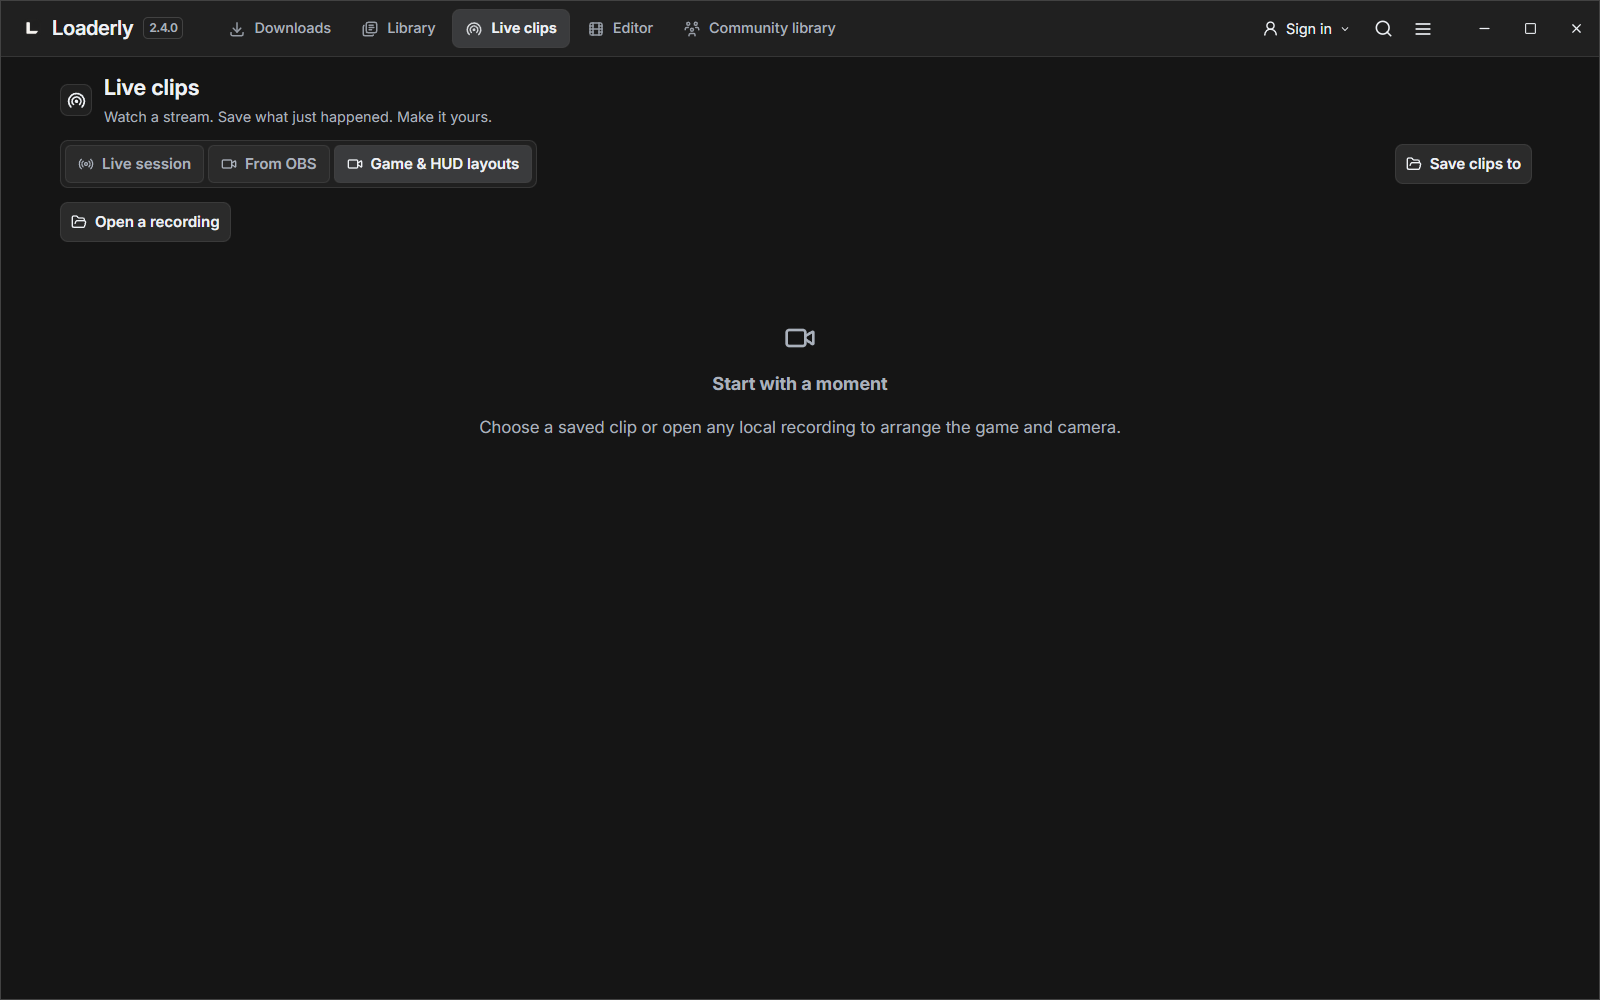Switch to the From OBS segment

pos(269,164)
